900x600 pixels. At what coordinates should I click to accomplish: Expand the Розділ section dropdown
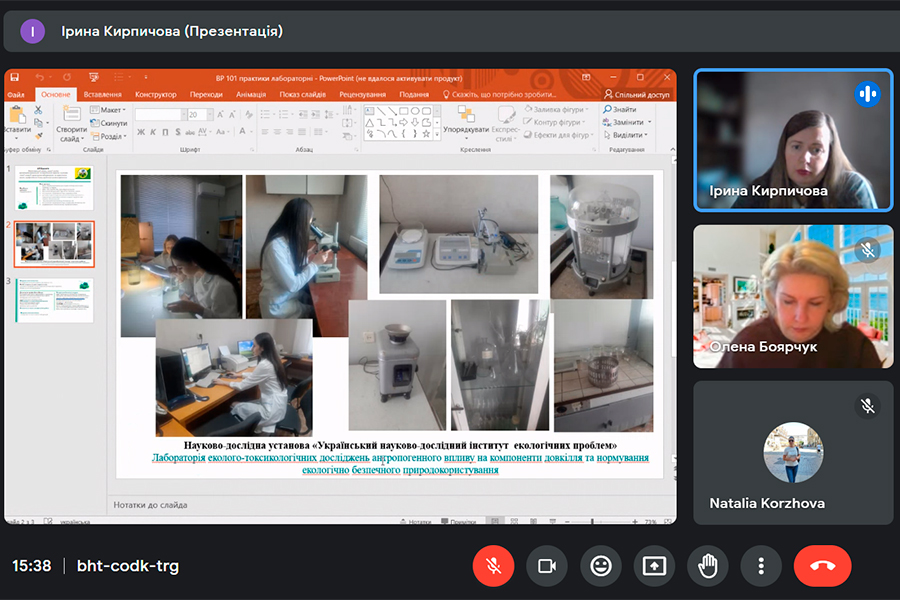click(x=108, y=136)
